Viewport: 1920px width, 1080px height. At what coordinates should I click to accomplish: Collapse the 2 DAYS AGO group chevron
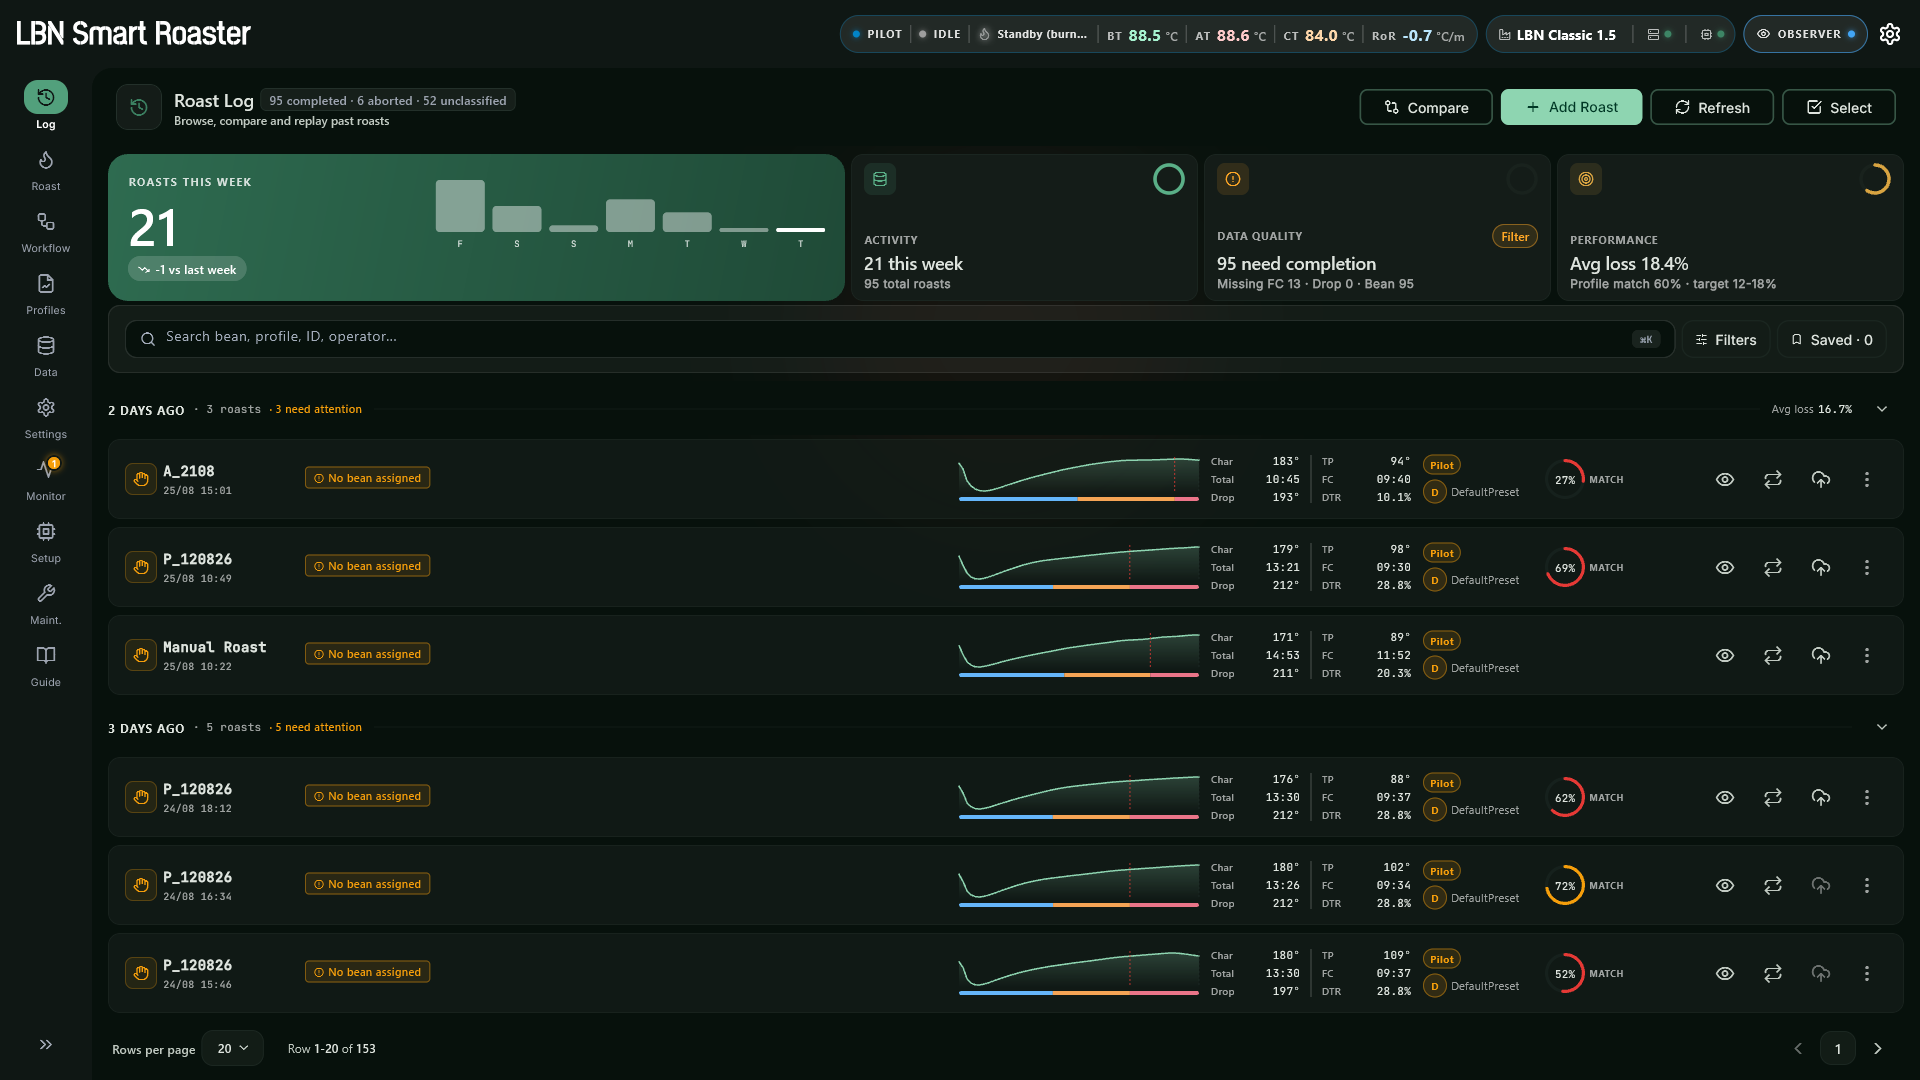(x=1882, y=409)
